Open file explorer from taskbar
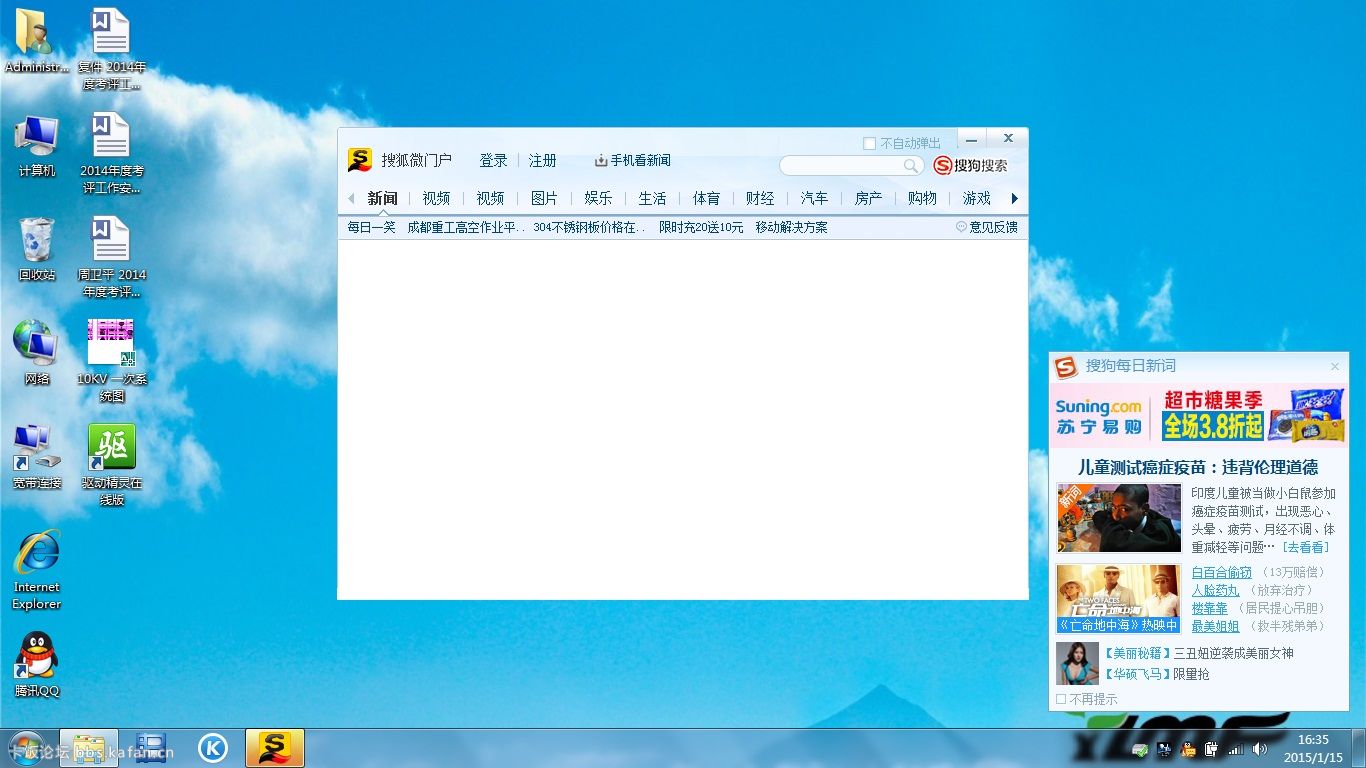Screen dimensions: 1366x768 point(89,748)
